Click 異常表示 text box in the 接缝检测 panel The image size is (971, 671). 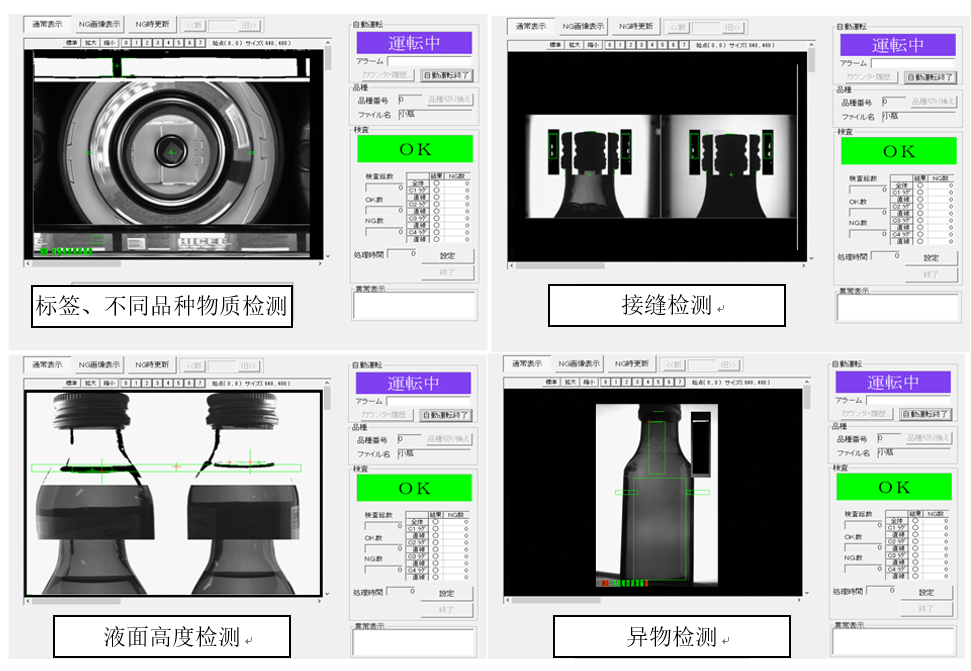click(899, 308)
